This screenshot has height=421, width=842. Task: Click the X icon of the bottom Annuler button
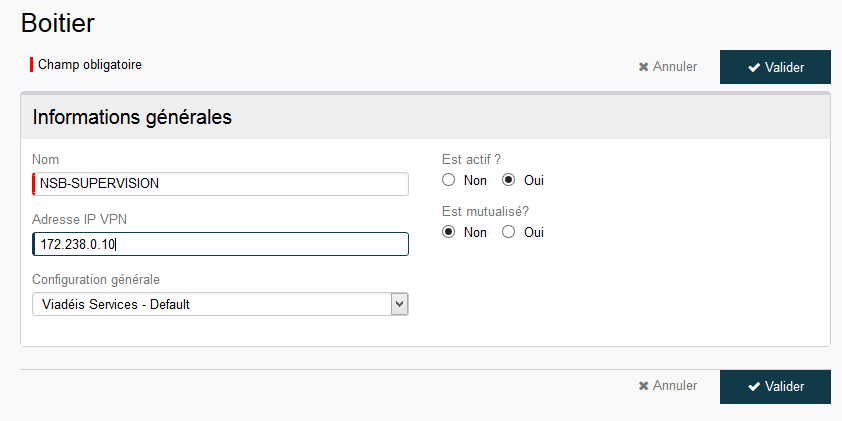click(x=643, y=386)
